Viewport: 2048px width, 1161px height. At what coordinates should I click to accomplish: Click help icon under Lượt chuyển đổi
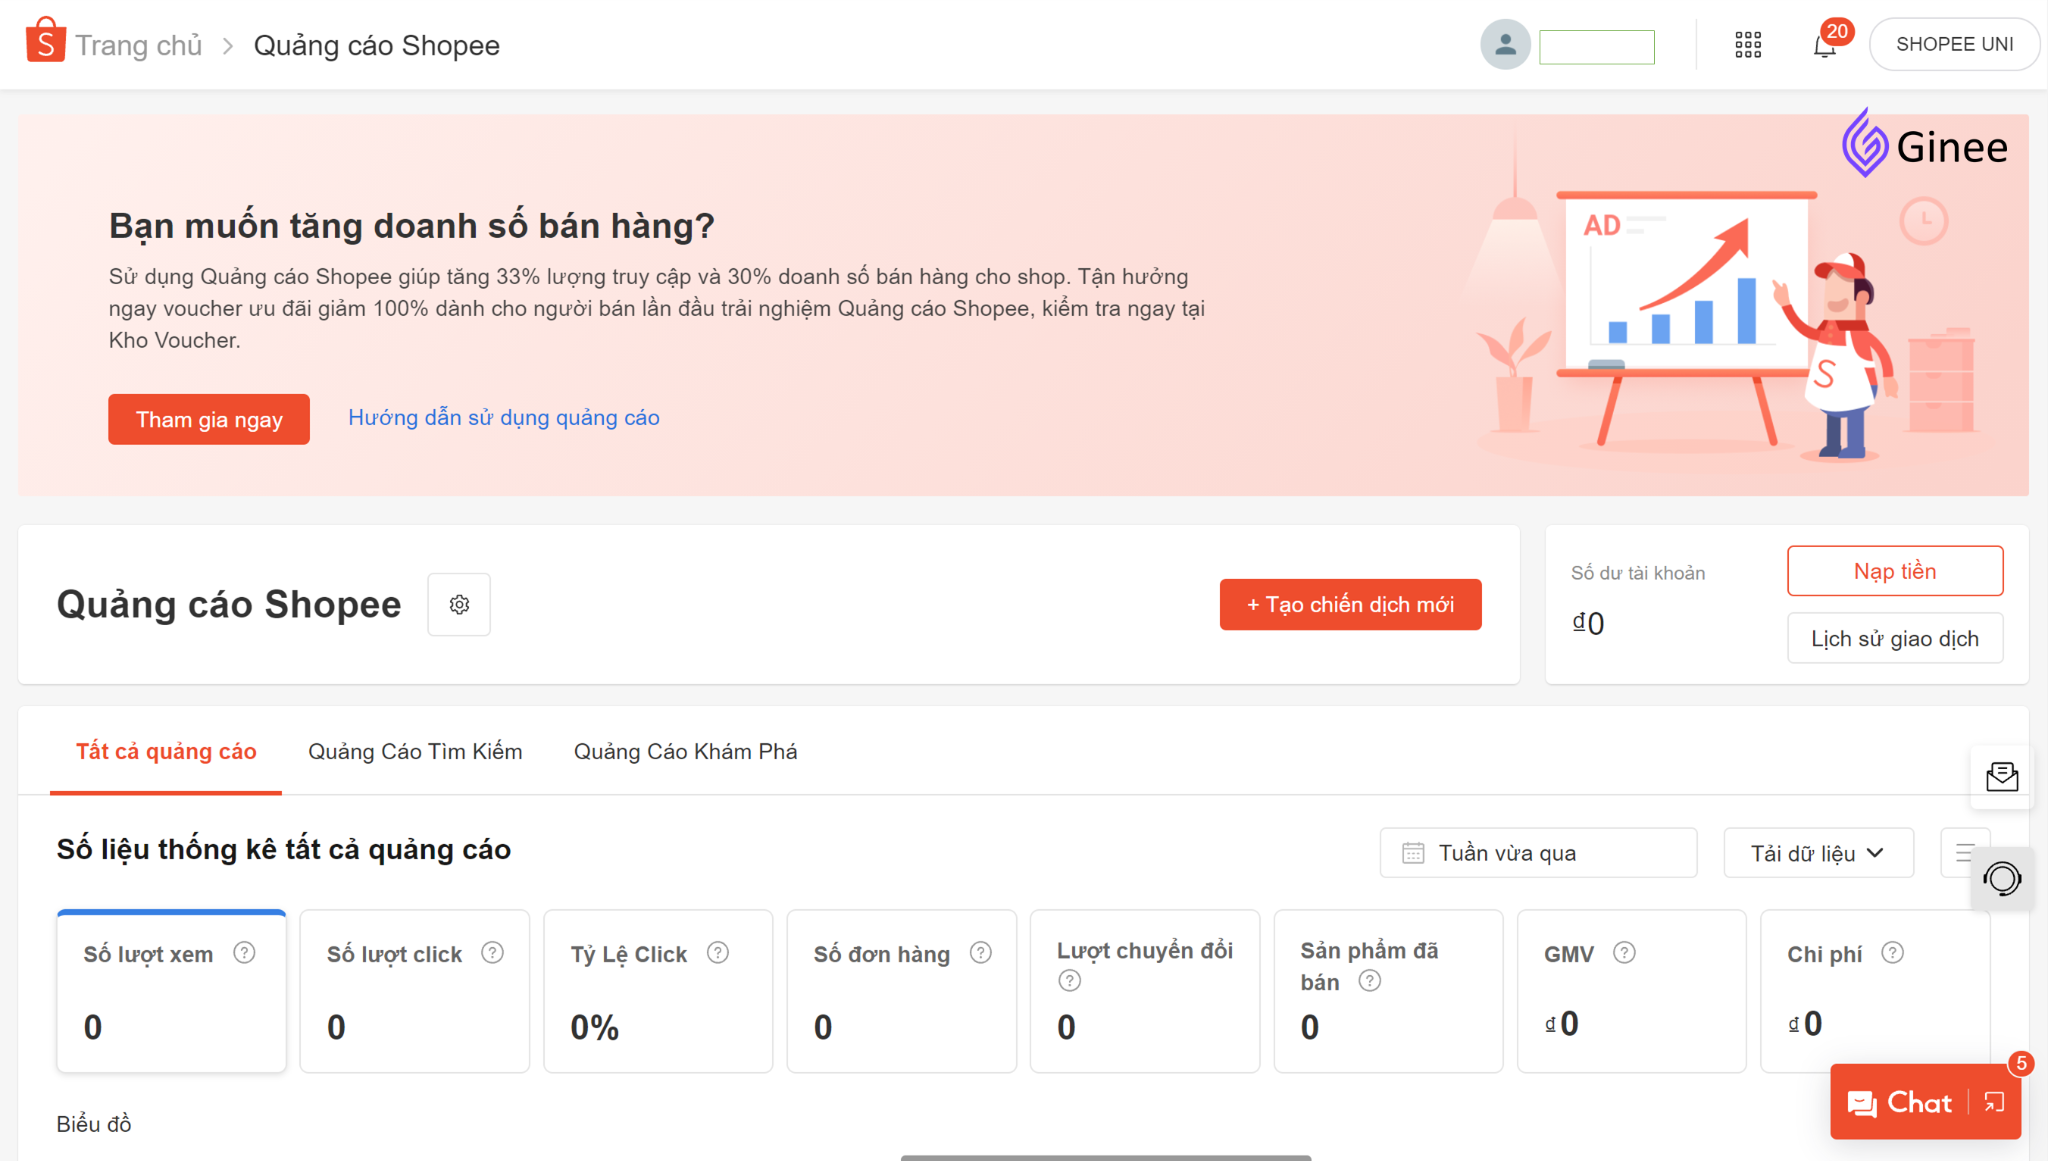(x=1069, y=981)
